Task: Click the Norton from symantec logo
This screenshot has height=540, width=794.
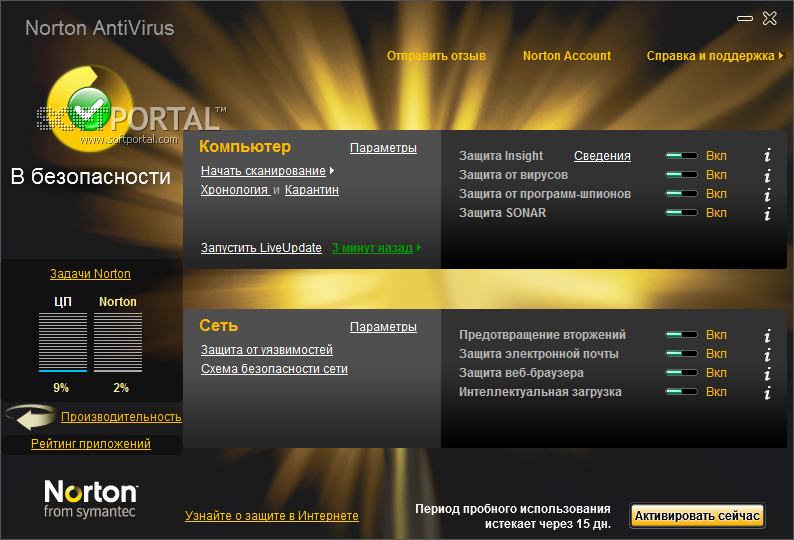Action: (x=91, y=499)
